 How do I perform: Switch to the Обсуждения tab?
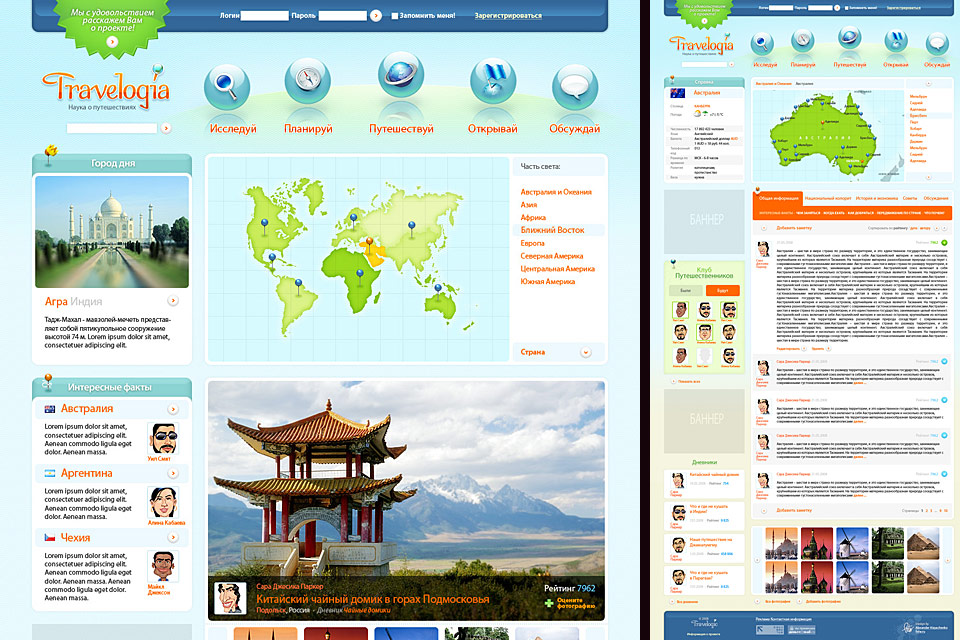(936, 198)
